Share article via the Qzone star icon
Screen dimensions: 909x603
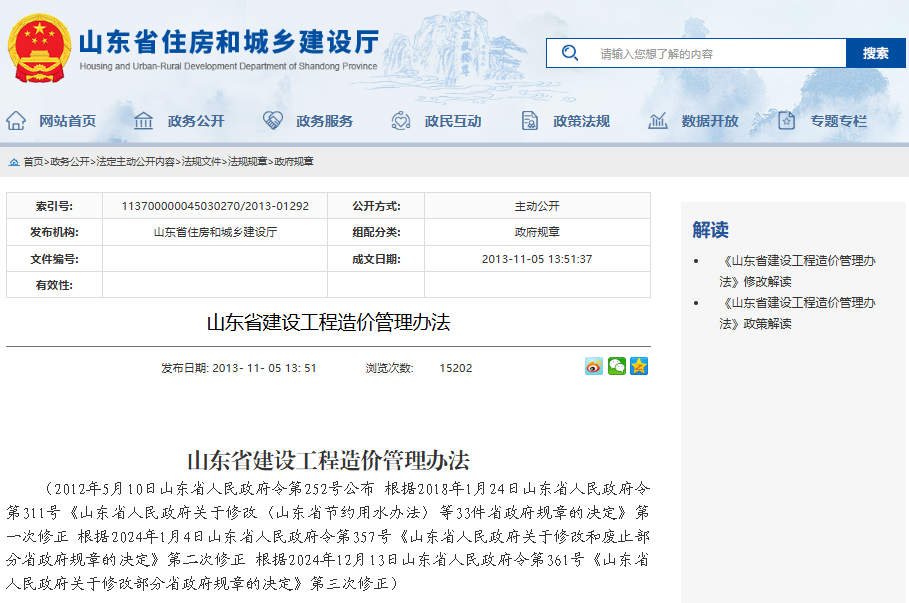point(638,366)
